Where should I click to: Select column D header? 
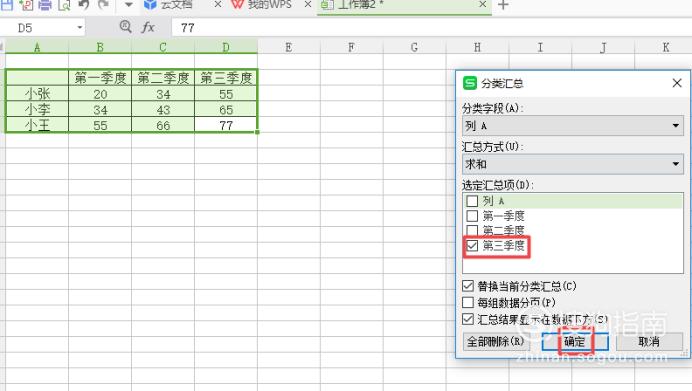point(226,47)
